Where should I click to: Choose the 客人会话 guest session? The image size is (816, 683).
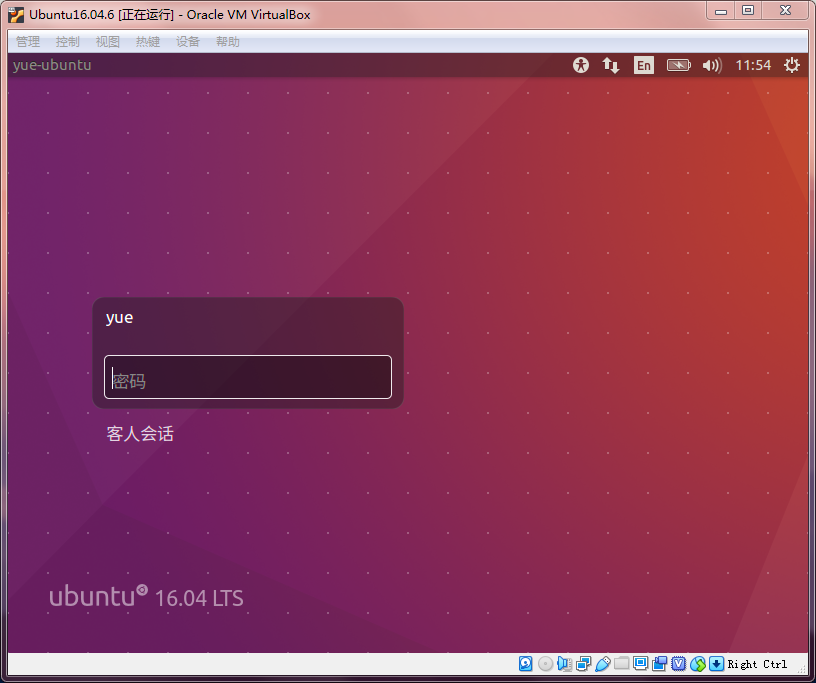coord(140,433)
